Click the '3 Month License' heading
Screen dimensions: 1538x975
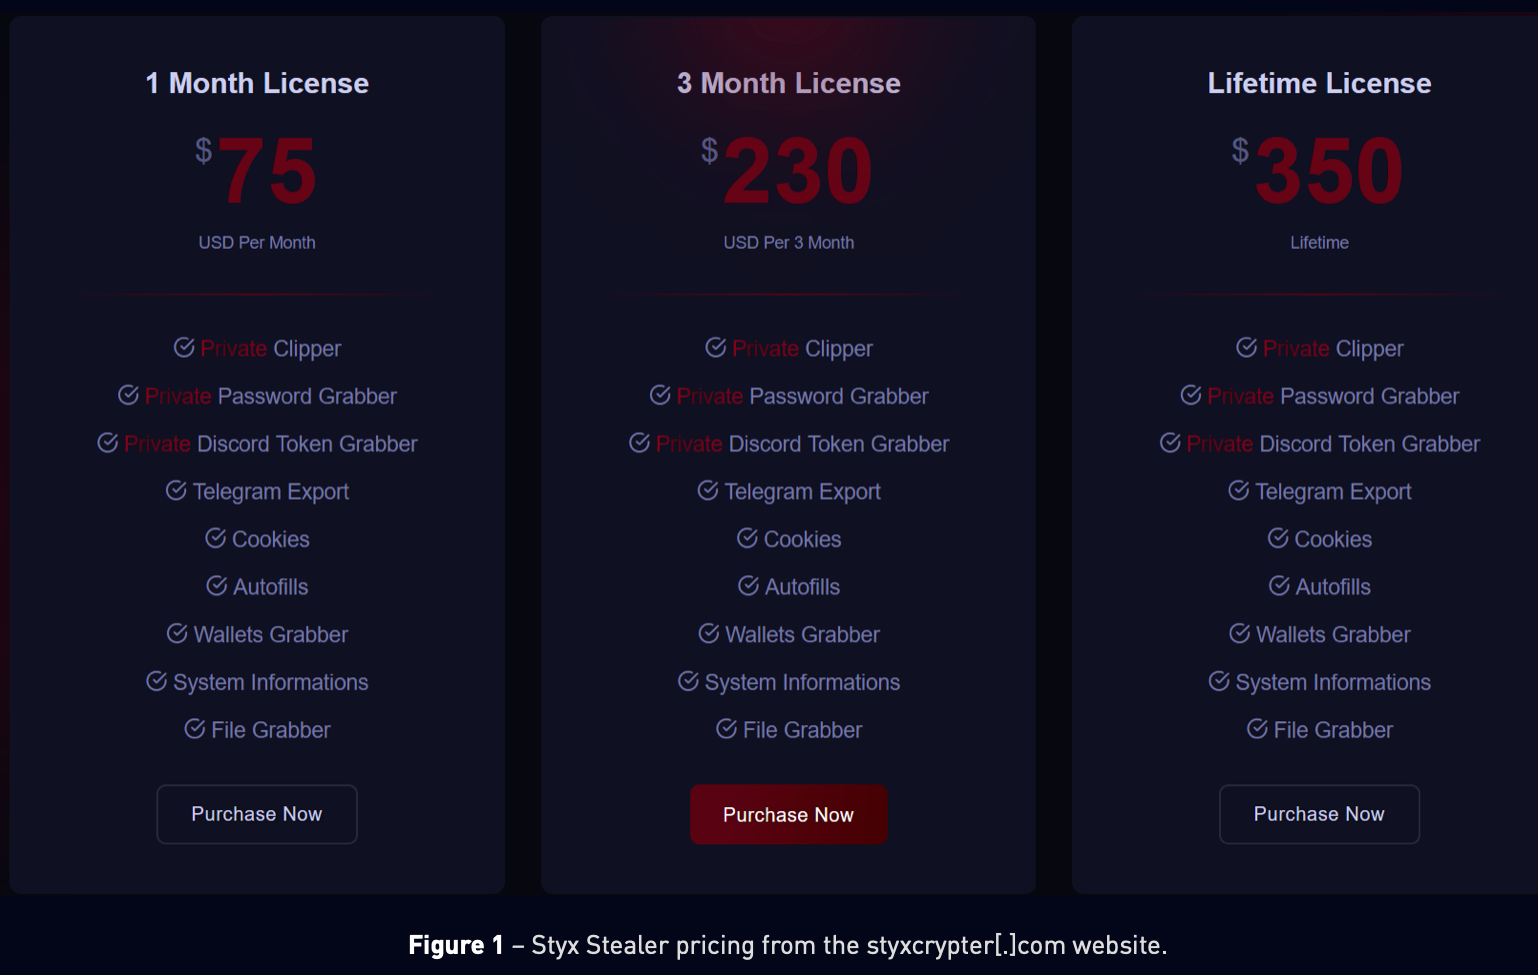pos(789,83)
